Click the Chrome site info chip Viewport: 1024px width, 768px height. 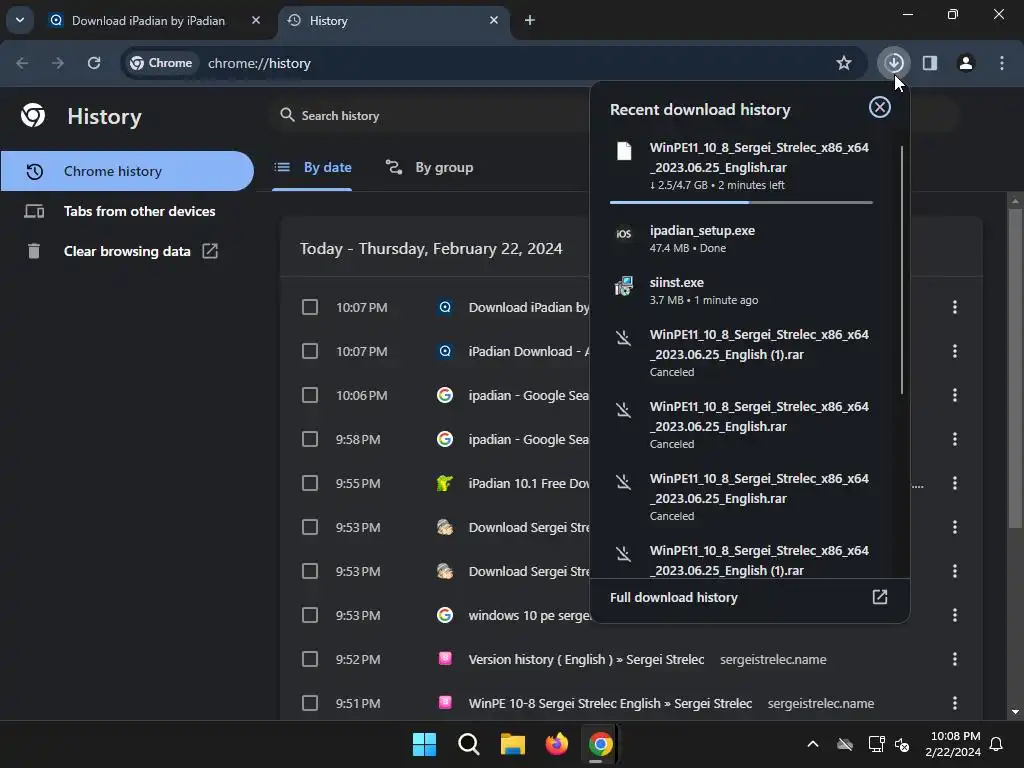(x=161, y=63)
